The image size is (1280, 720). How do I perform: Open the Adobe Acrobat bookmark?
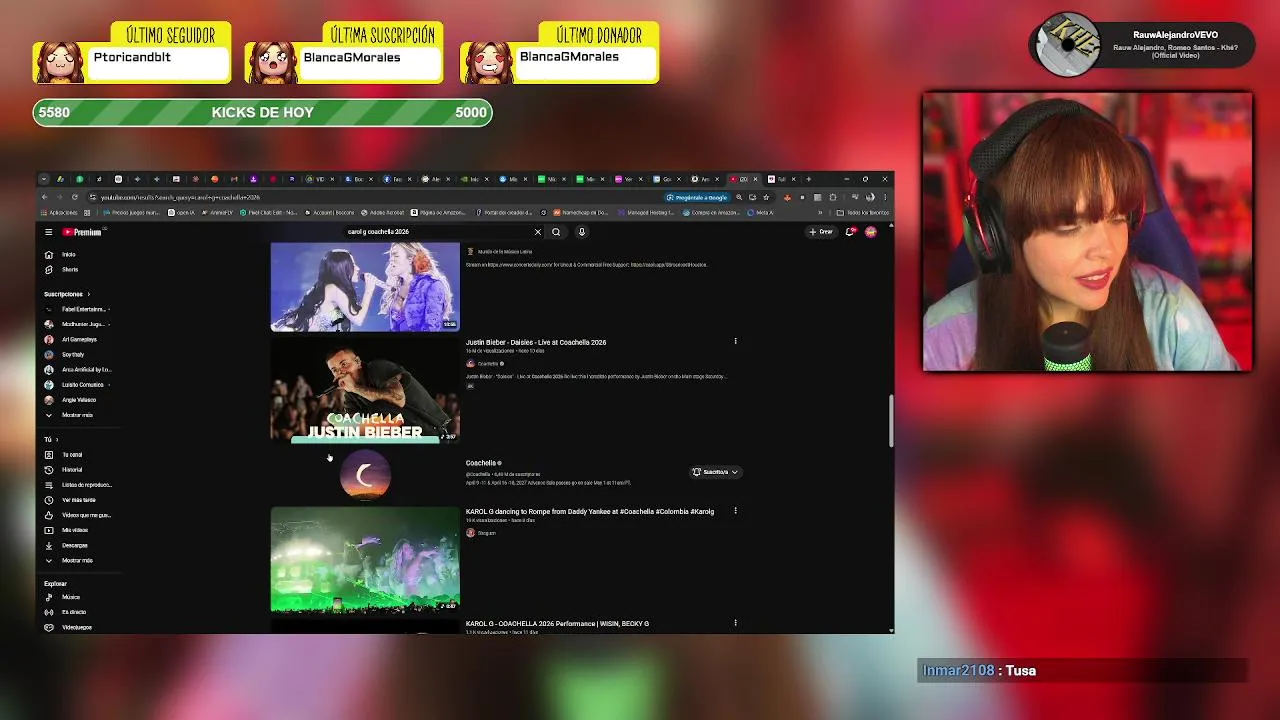coord(382,212)
